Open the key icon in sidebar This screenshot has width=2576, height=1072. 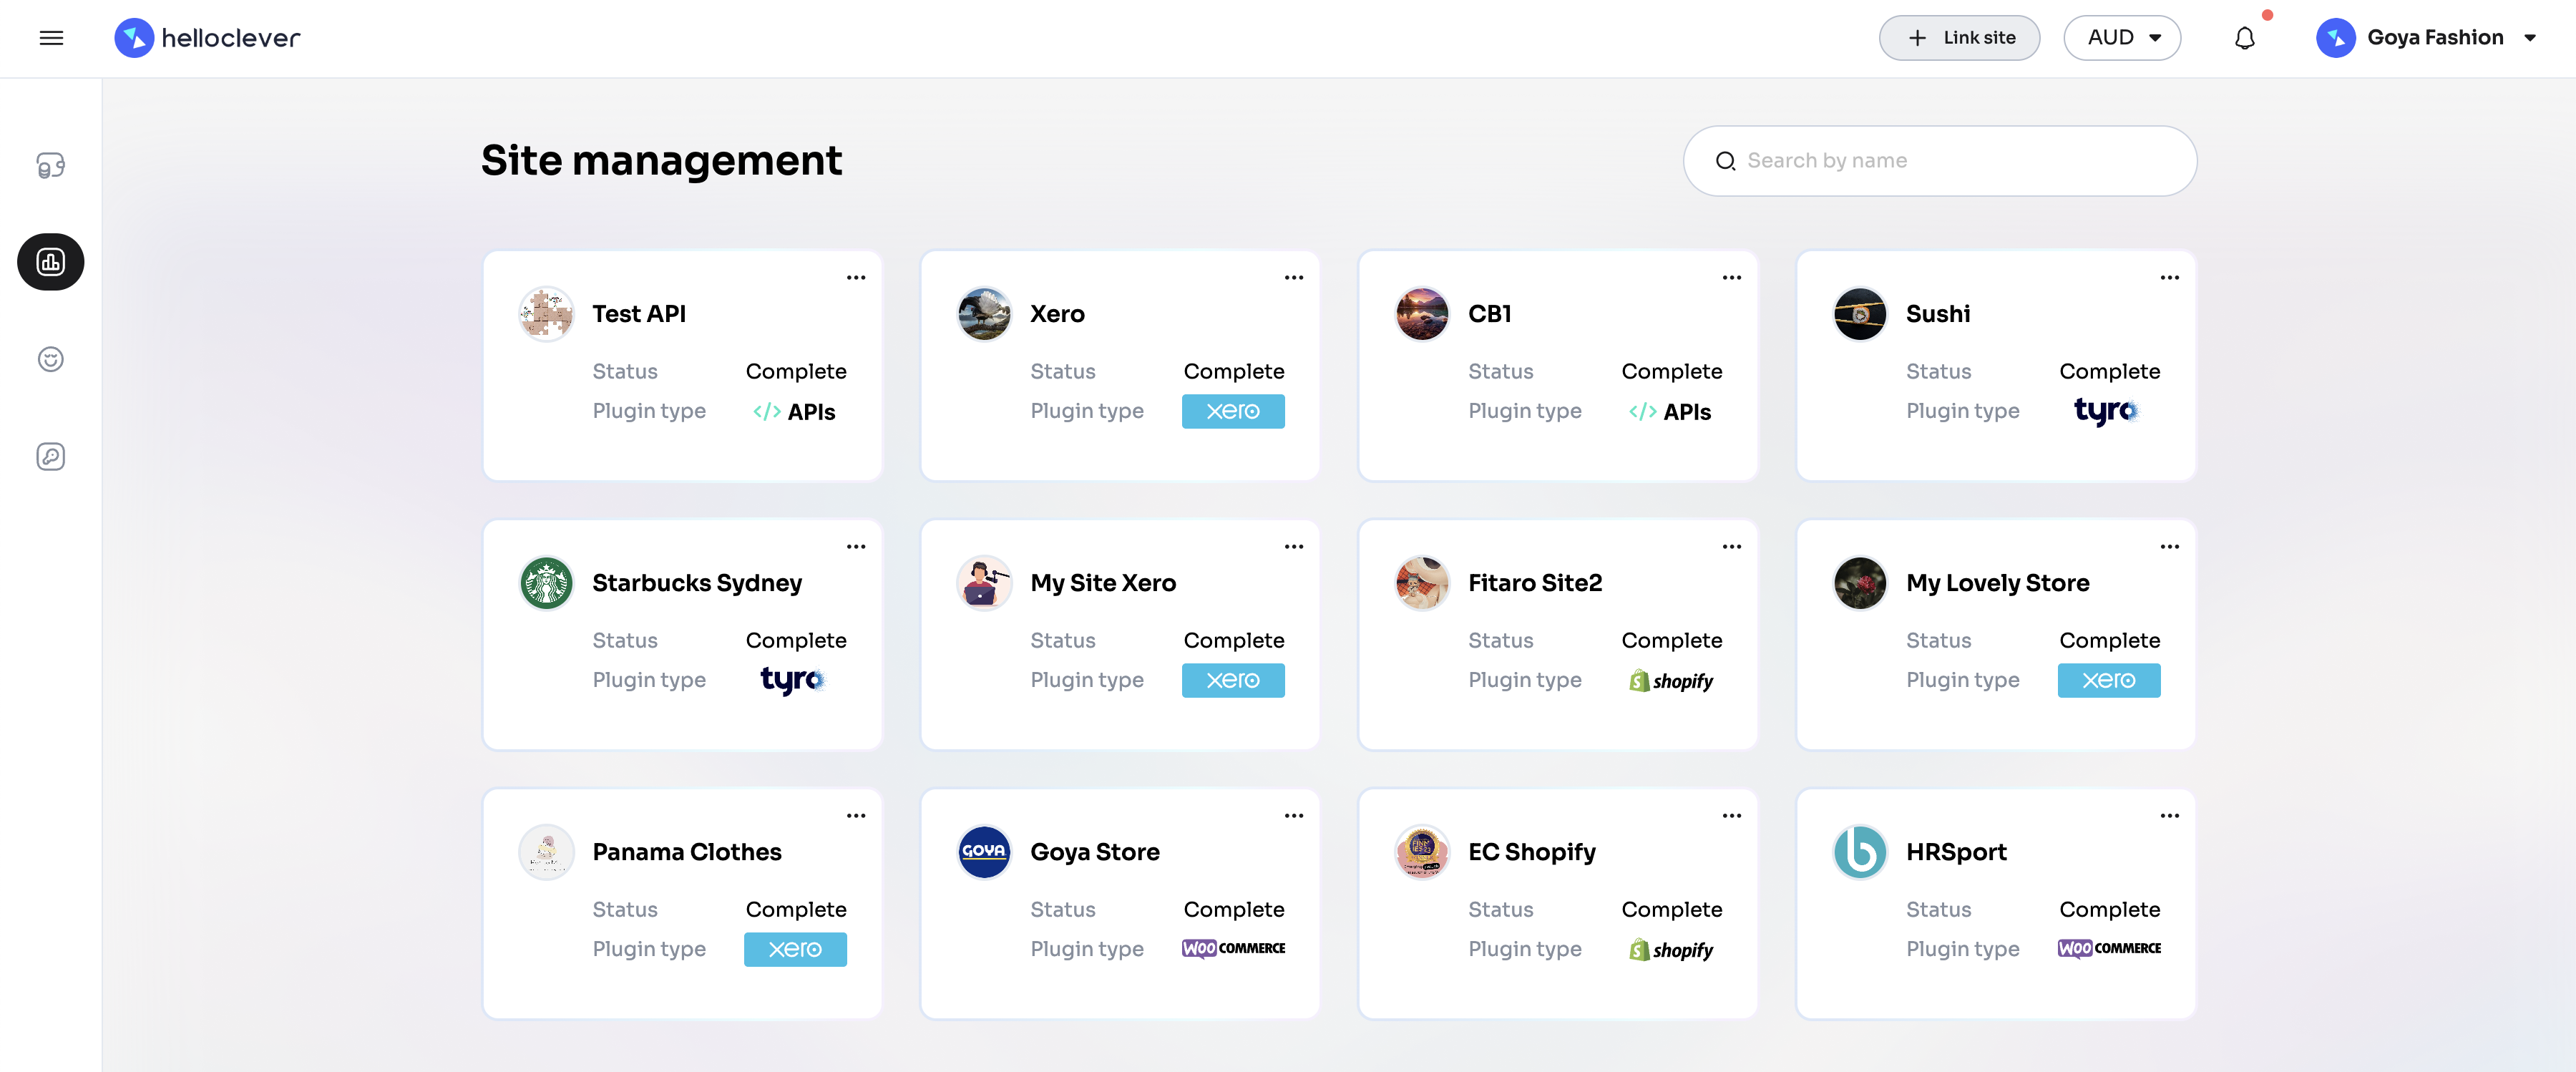coord(51,456)
